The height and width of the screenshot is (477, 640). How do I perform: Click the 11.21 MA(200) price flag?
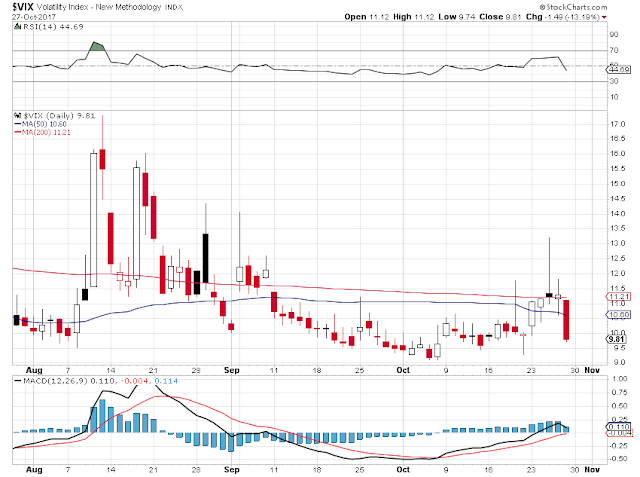coord(618,297)
